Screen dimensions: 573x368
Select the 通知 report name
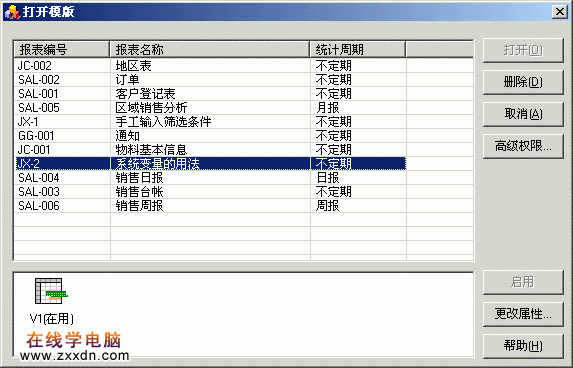[x=127, y=136]
